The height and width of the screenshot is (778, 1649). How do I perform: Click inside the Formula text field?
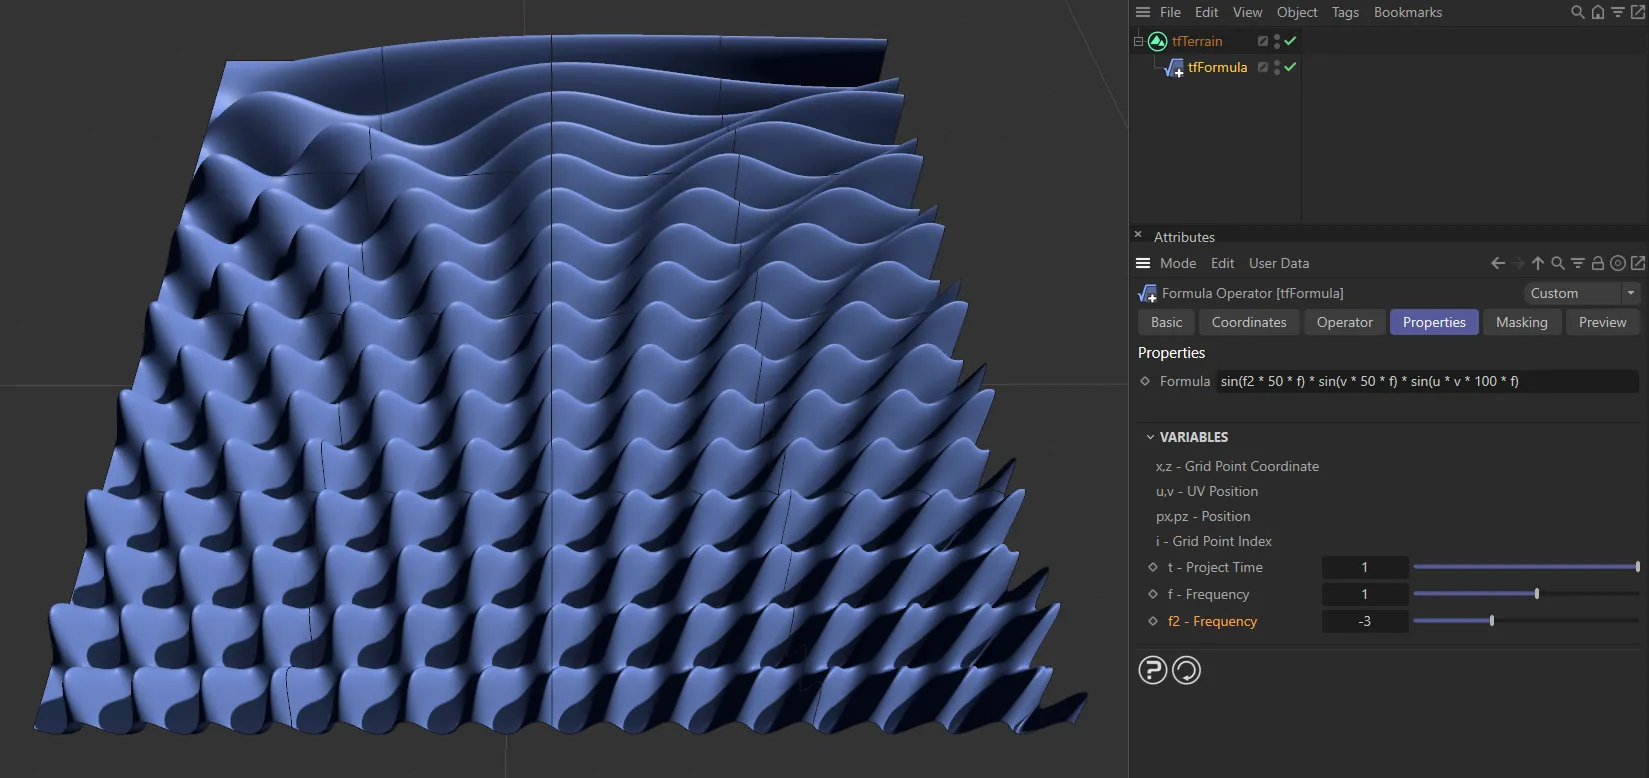click(x=1426, y=381)
